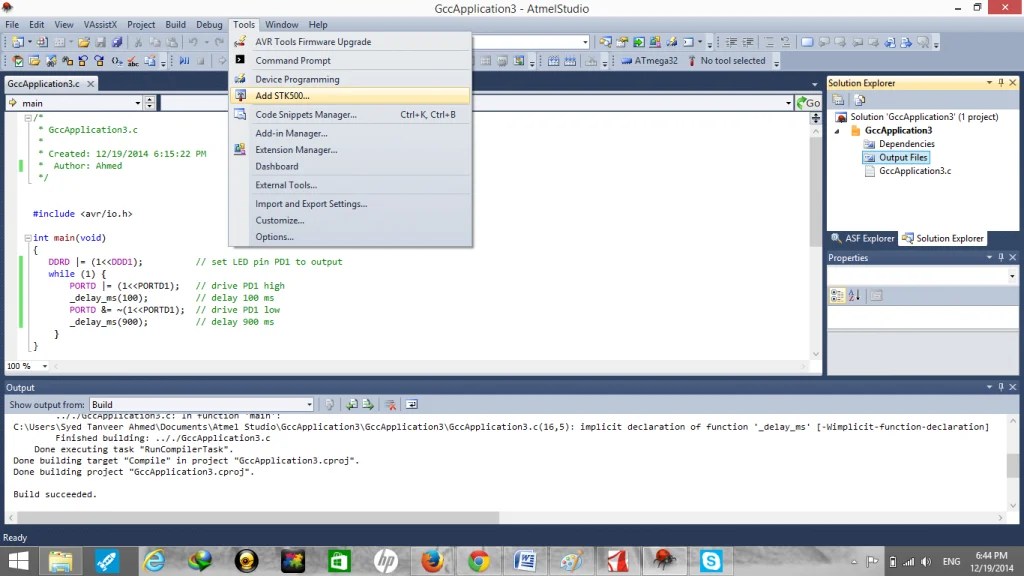Pin the Solution Explorer panel
The height and width of the screenshot is (576, 1024).
[1001, 83]
